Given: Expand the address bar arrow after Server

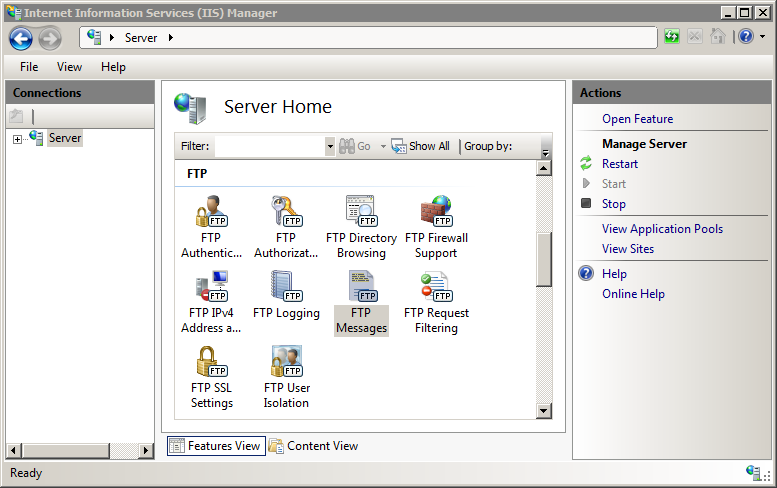Looking at the screenshot, I should click(x=171, y=37).
